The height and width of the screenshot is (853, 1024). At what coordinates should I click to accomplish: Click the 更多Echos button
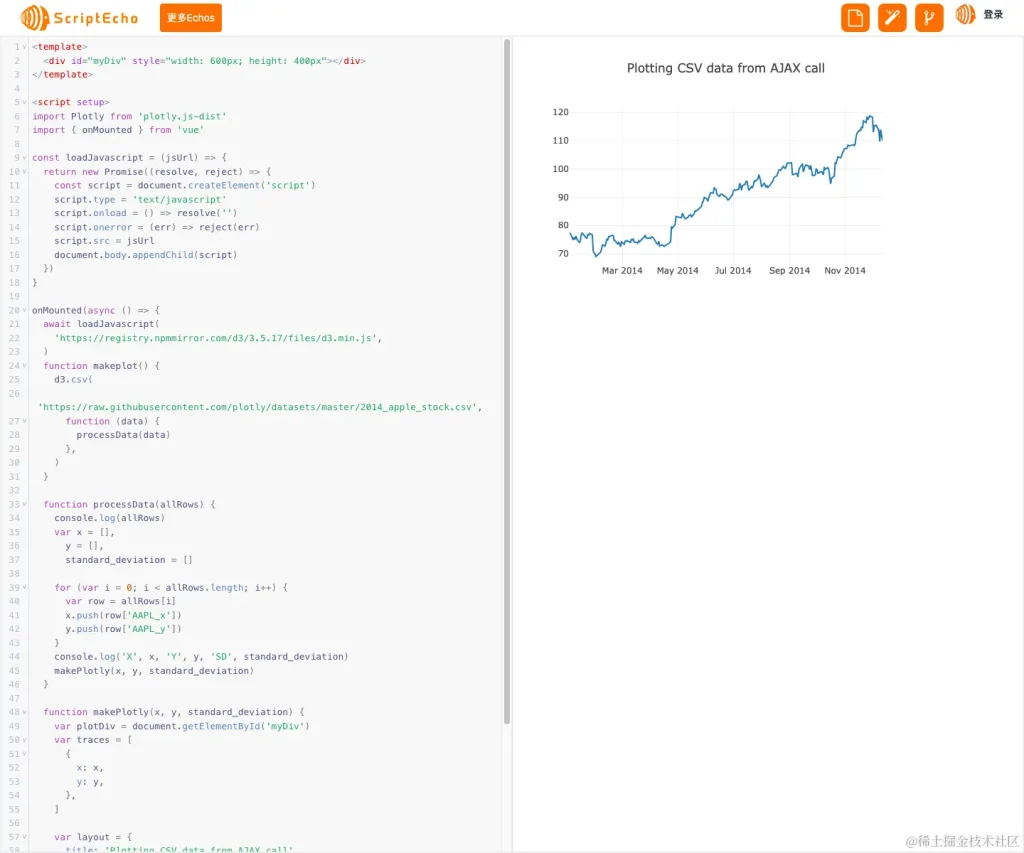point(190,17)
